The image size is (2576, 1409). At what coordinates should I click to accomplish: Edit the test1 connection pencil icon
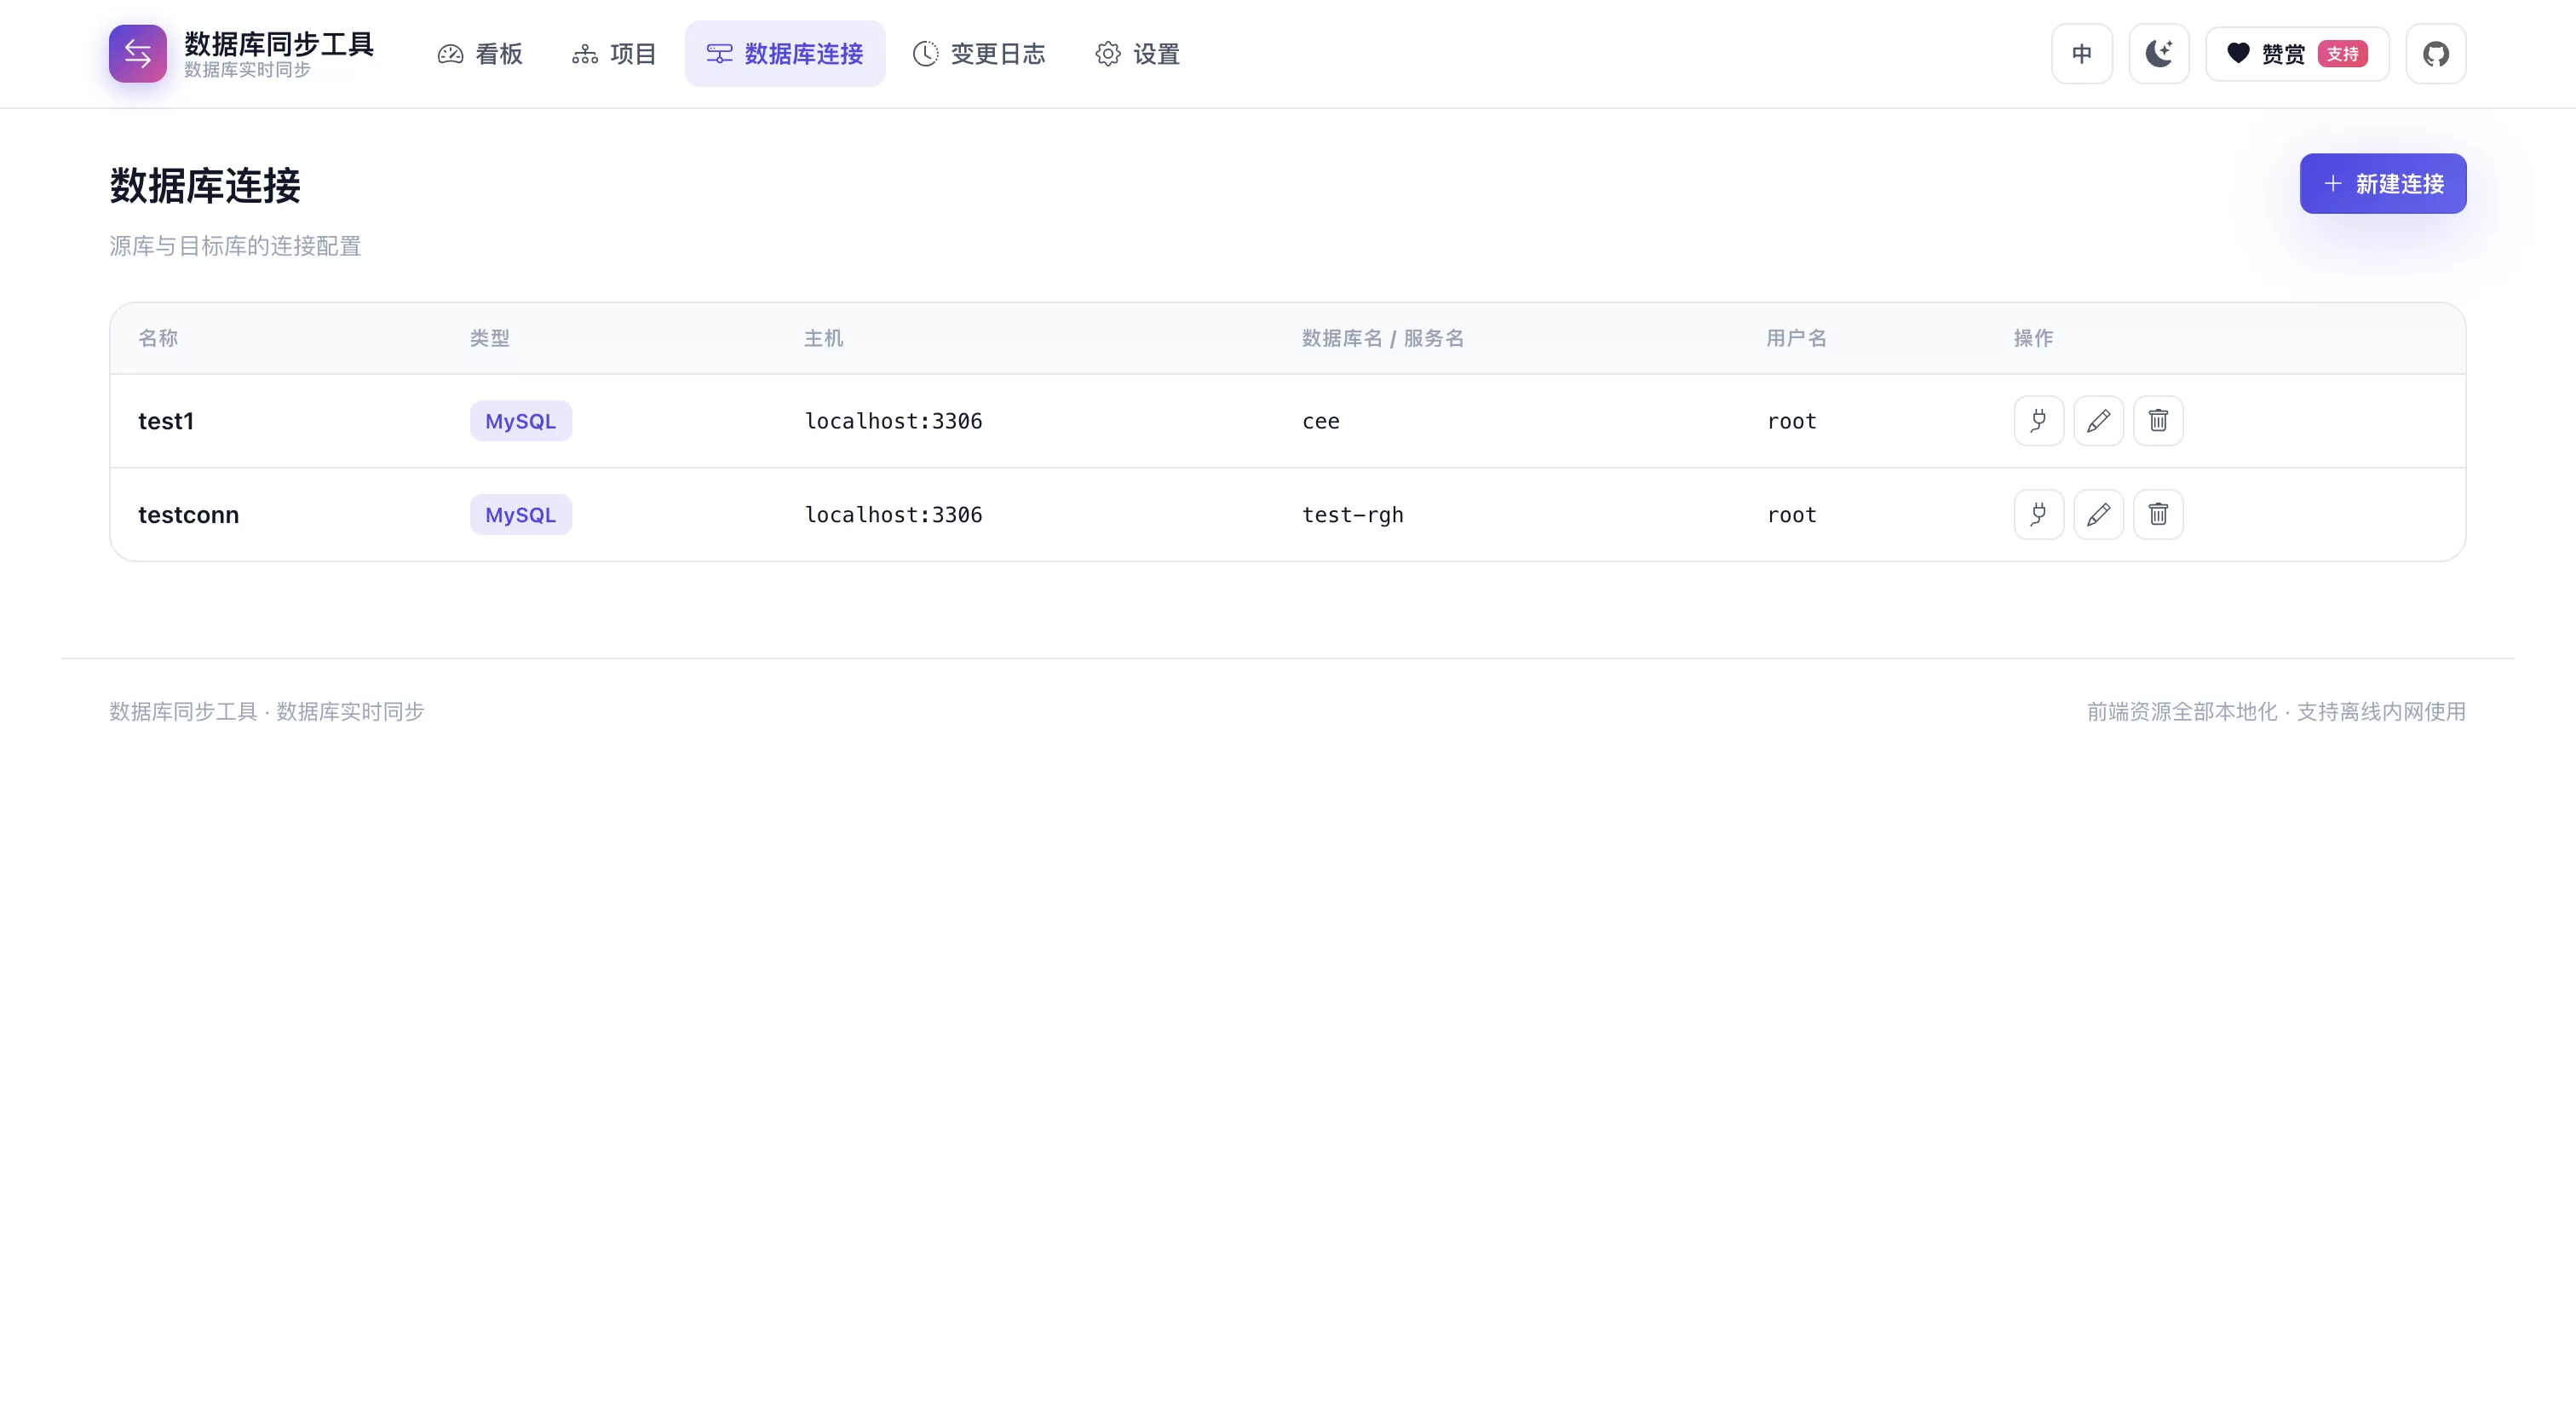[2099, 421]
